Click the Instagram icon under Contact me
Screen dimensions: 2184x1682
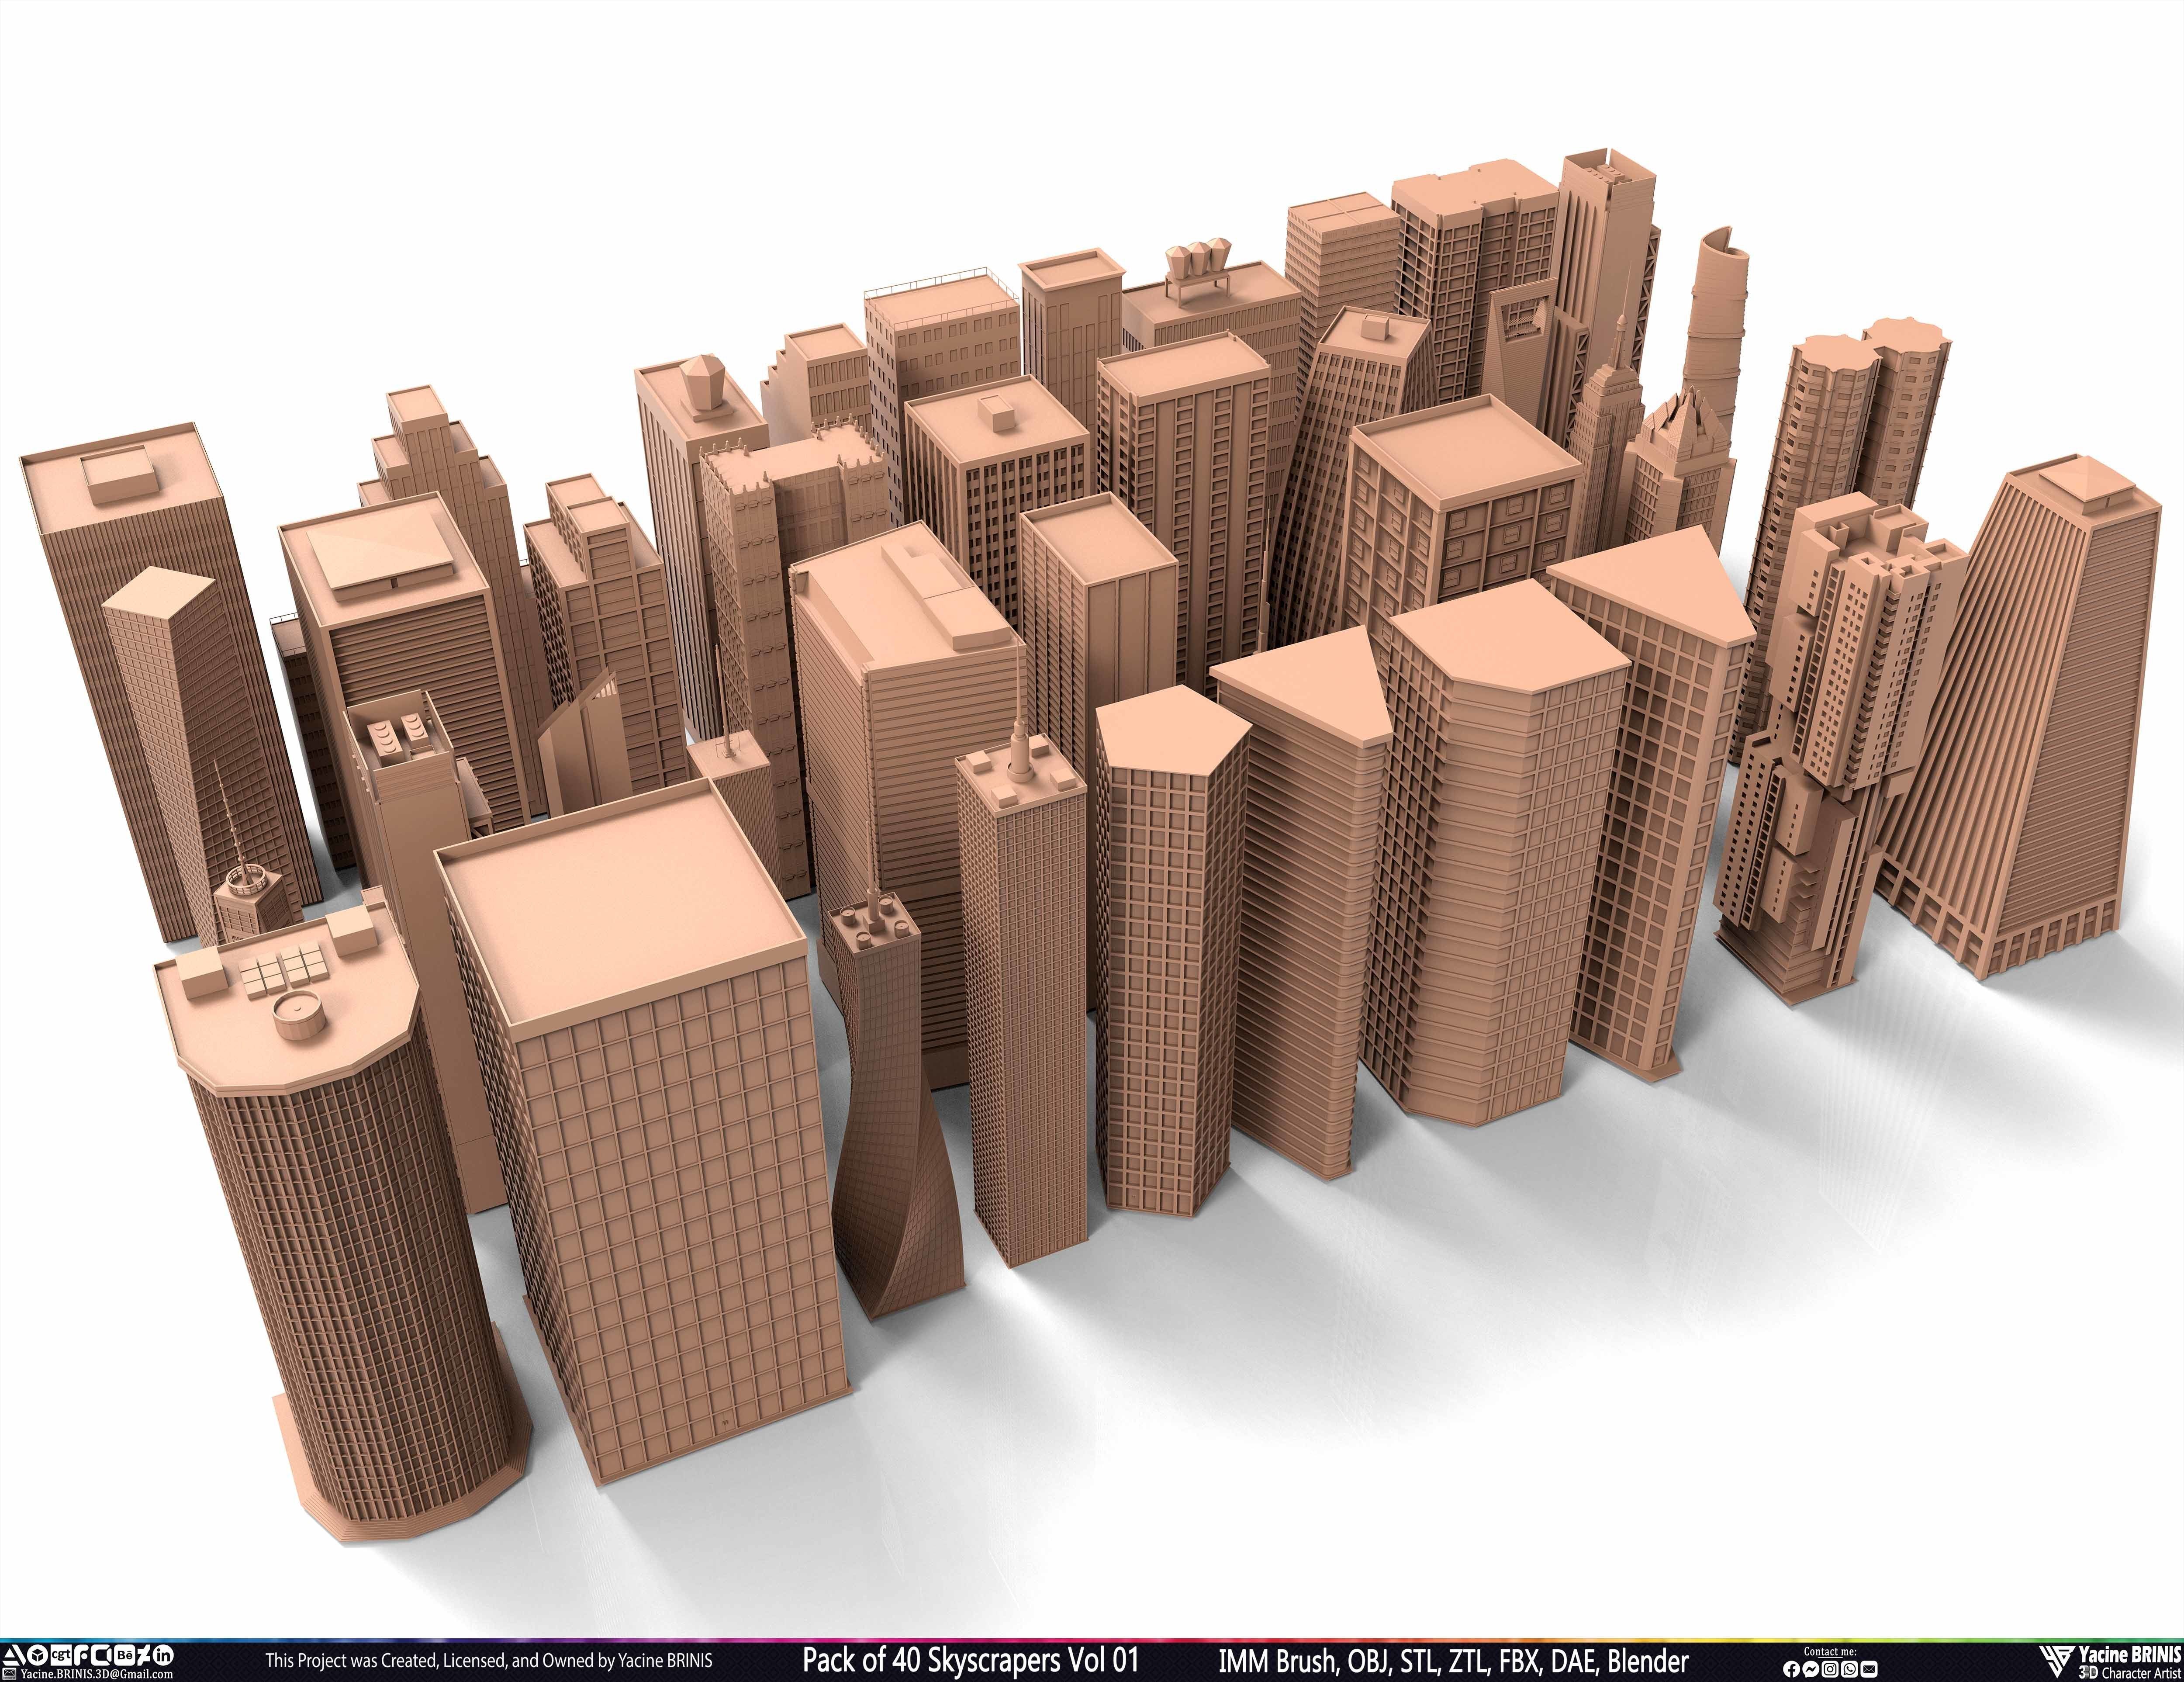[1830, 1669]
